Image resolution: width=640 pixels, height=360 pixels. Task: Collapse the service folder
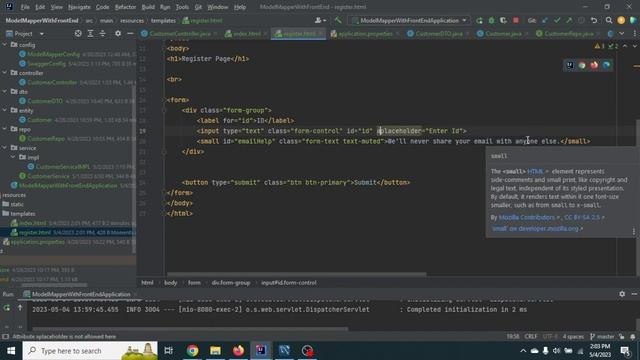[4, 148]
